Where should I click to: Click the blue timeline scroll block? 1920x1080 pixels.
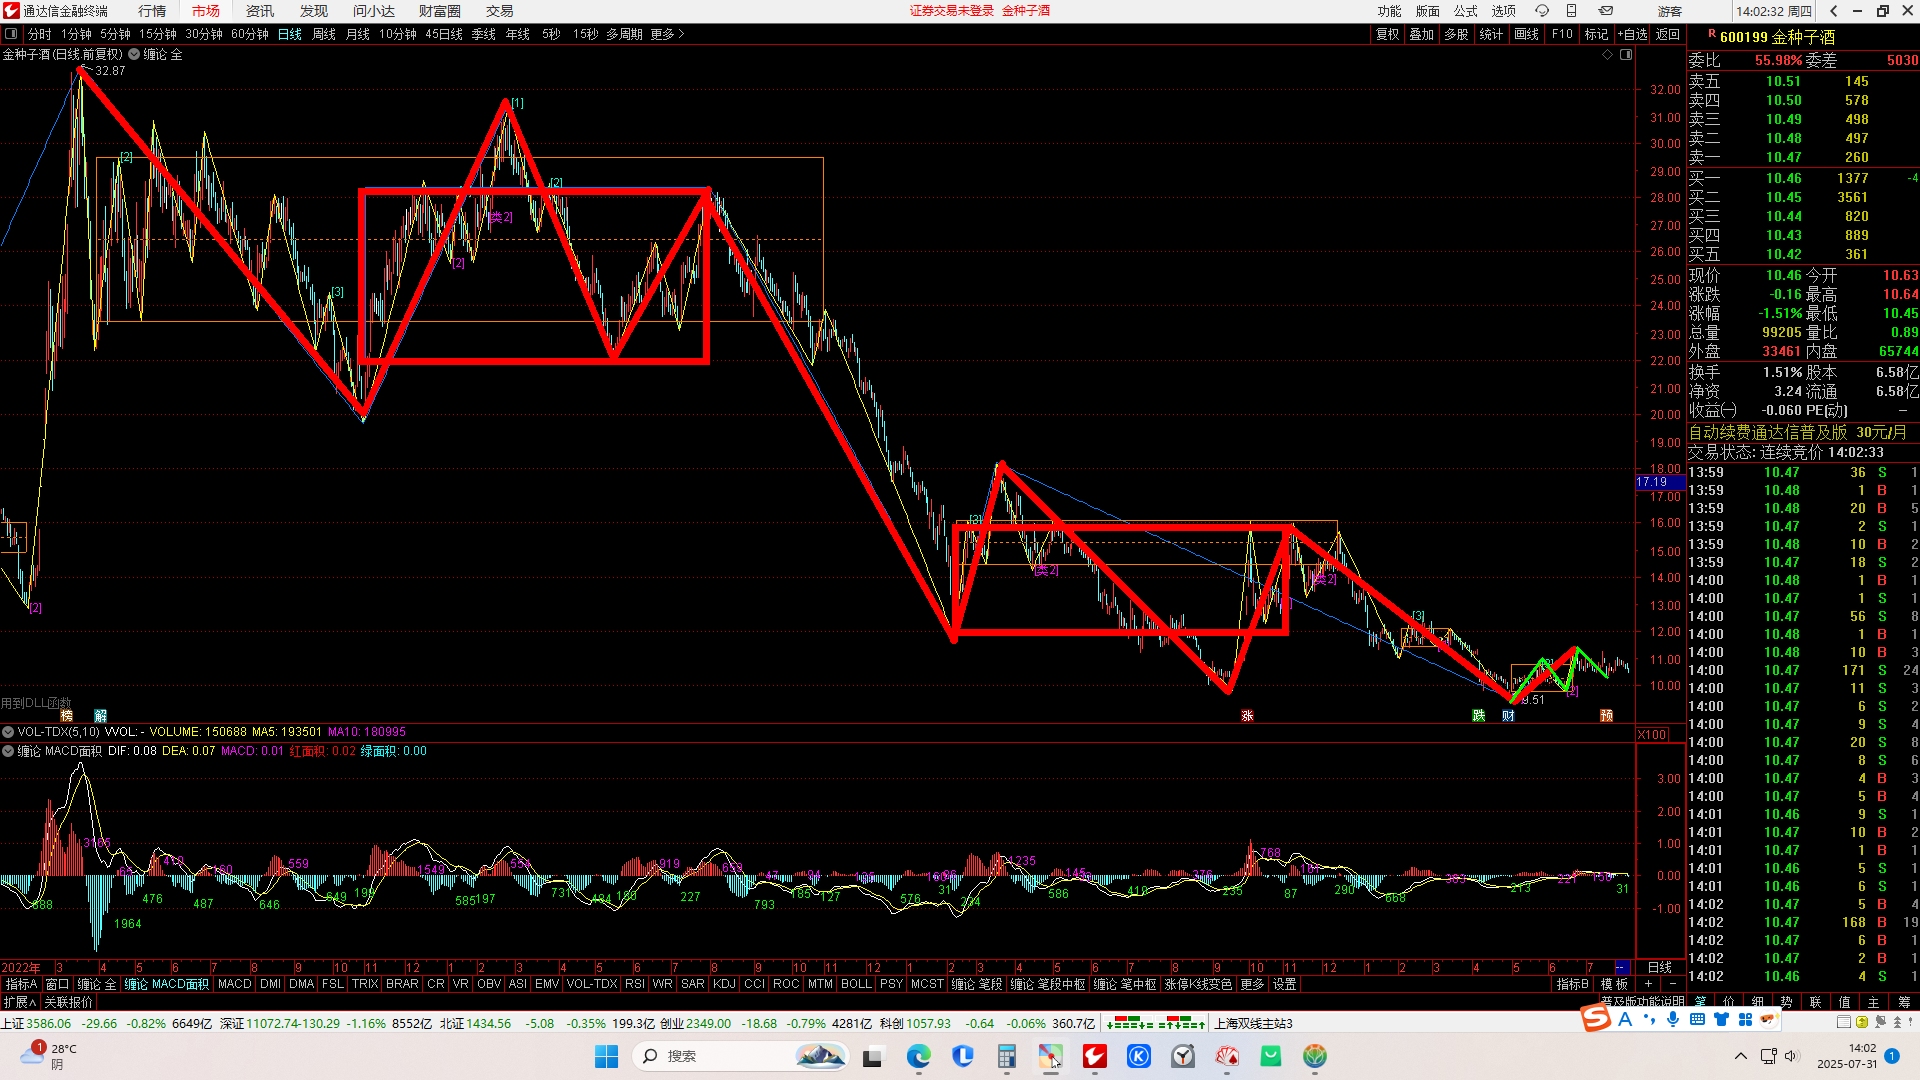pyautogui.click(x=1621, y=967)
